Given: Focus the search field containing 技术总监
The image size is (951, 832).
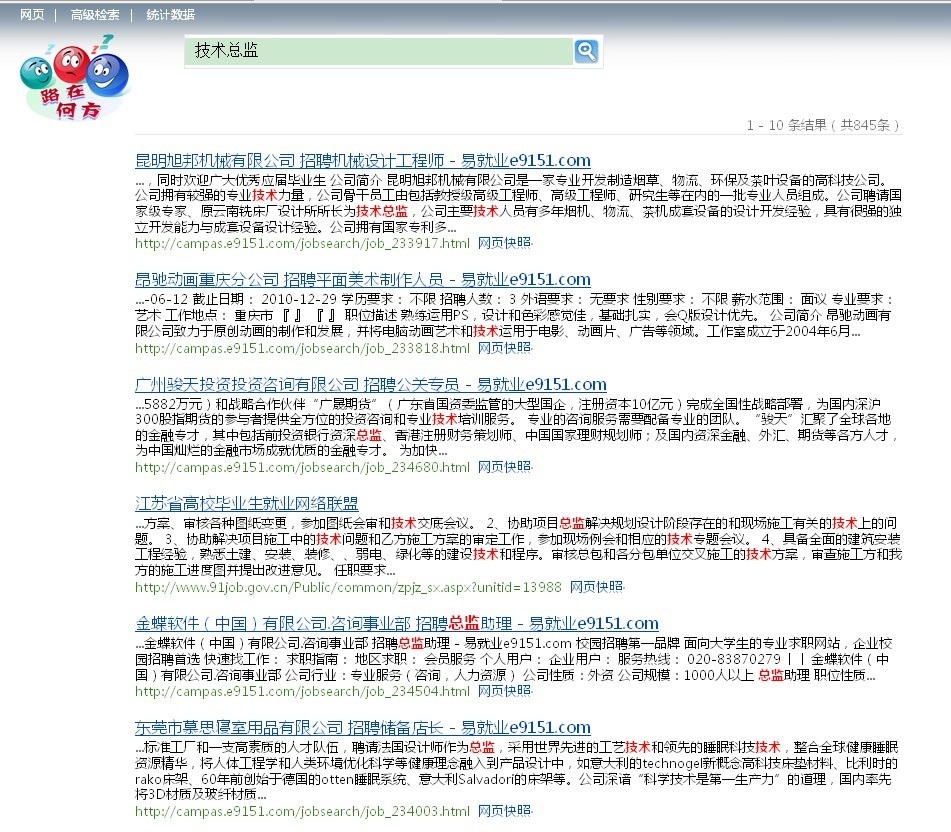Looking at the screenshot, I should [378, 51].
